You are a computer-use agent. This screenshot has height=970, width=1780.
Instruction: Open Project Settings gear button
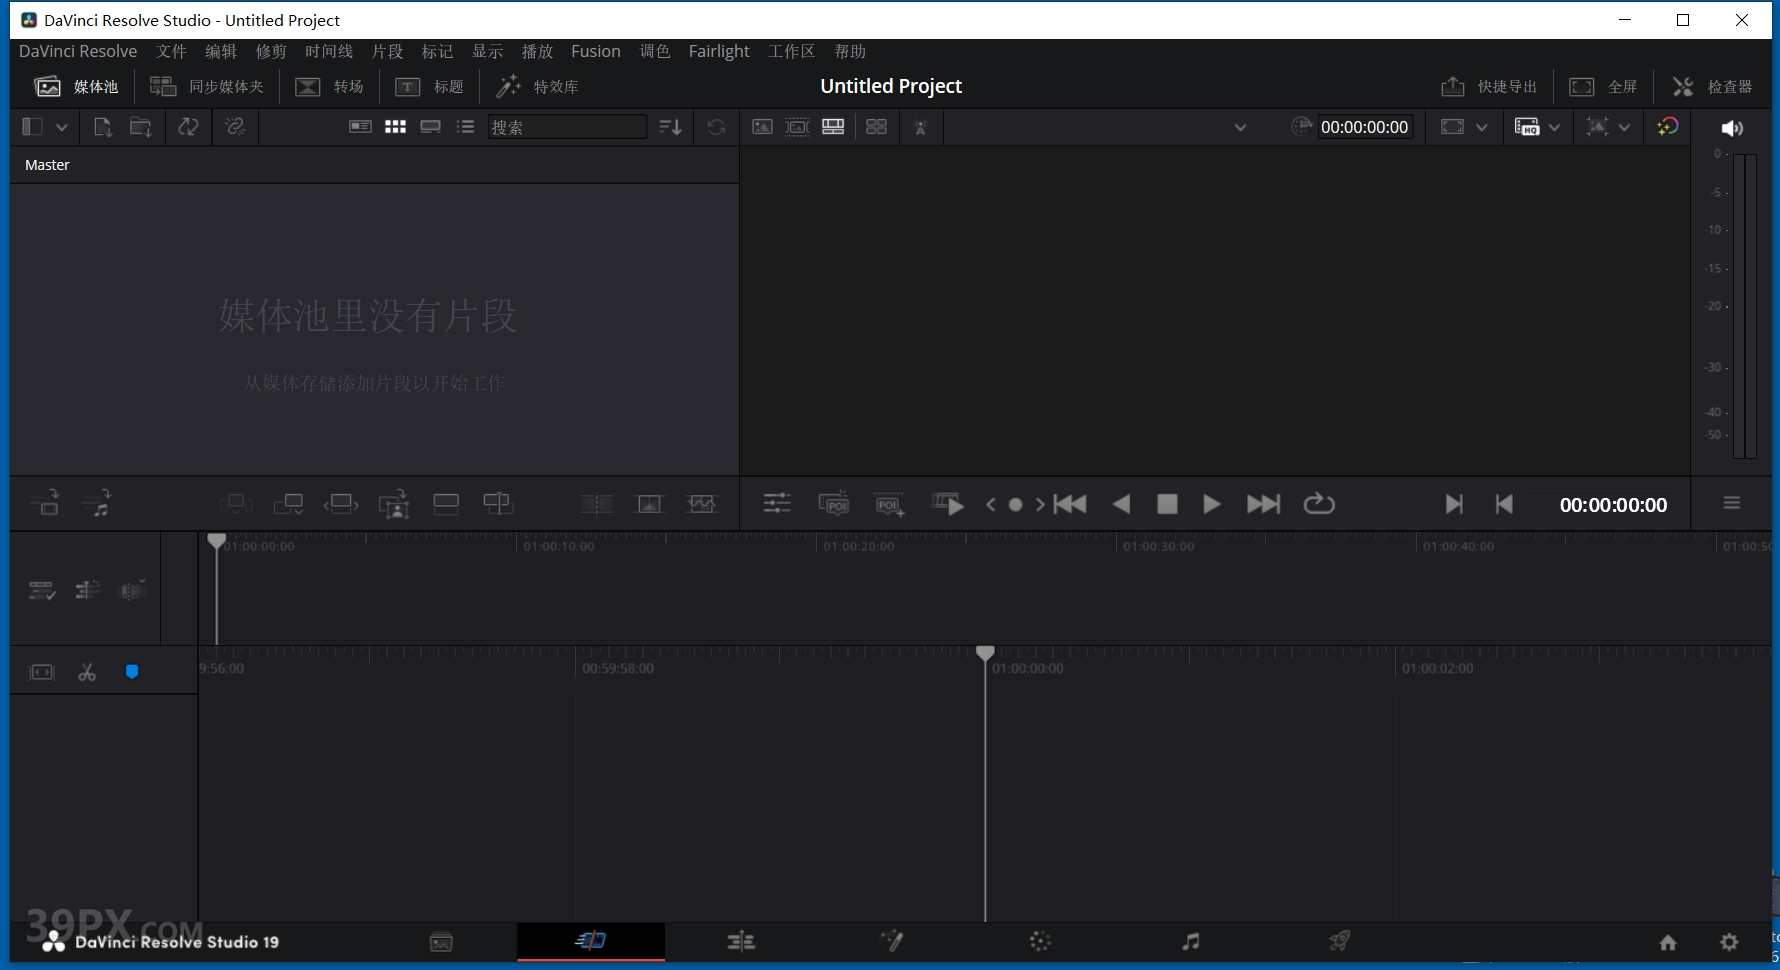coord(1729,942)
